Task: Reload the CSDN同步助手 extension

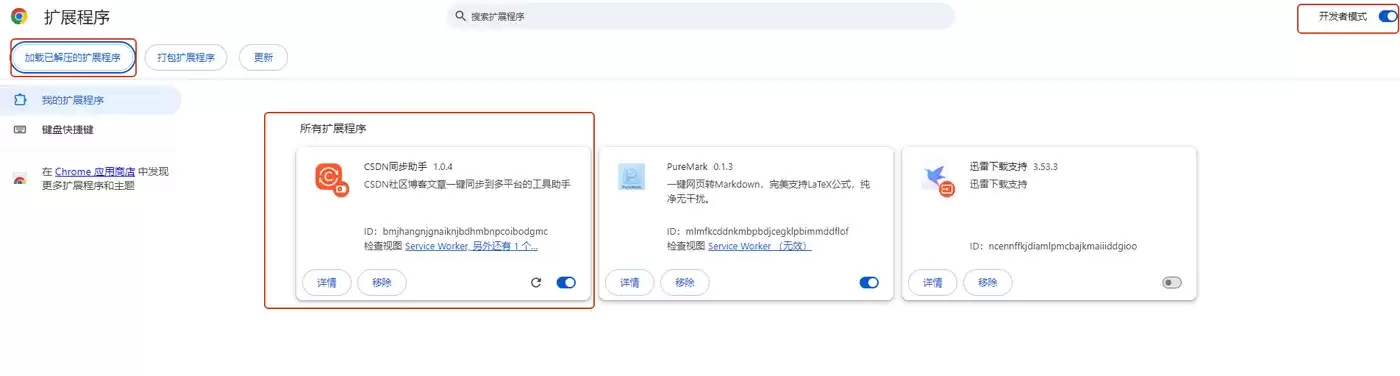Action: 536,283
